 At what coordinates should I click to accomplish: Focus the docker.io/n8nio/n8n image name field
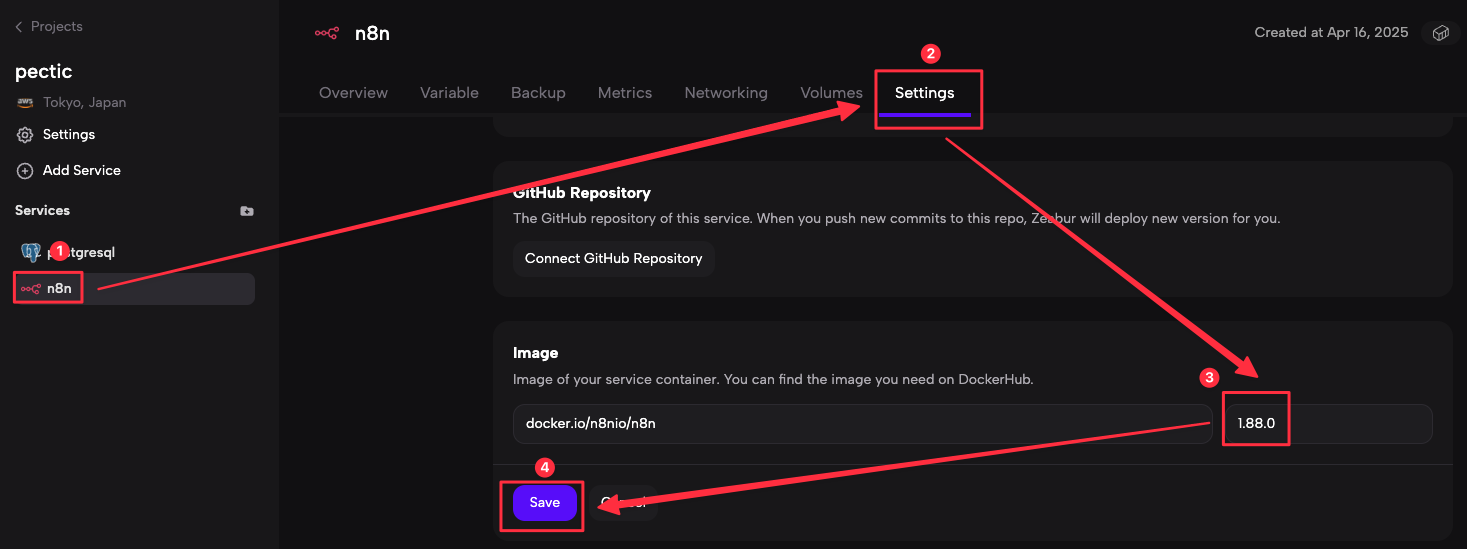(860, 423)
